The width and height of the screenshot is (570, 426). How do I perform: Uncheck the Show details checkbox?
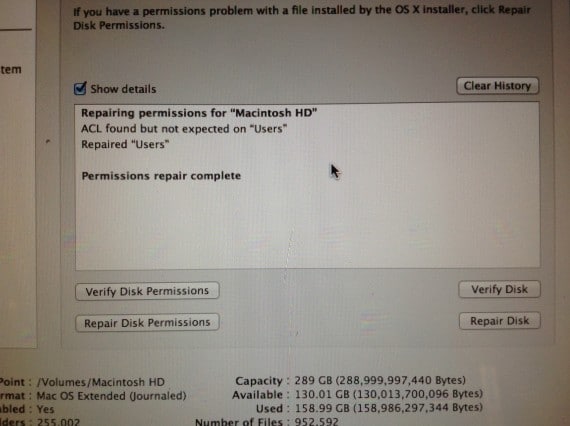(80, 88)
